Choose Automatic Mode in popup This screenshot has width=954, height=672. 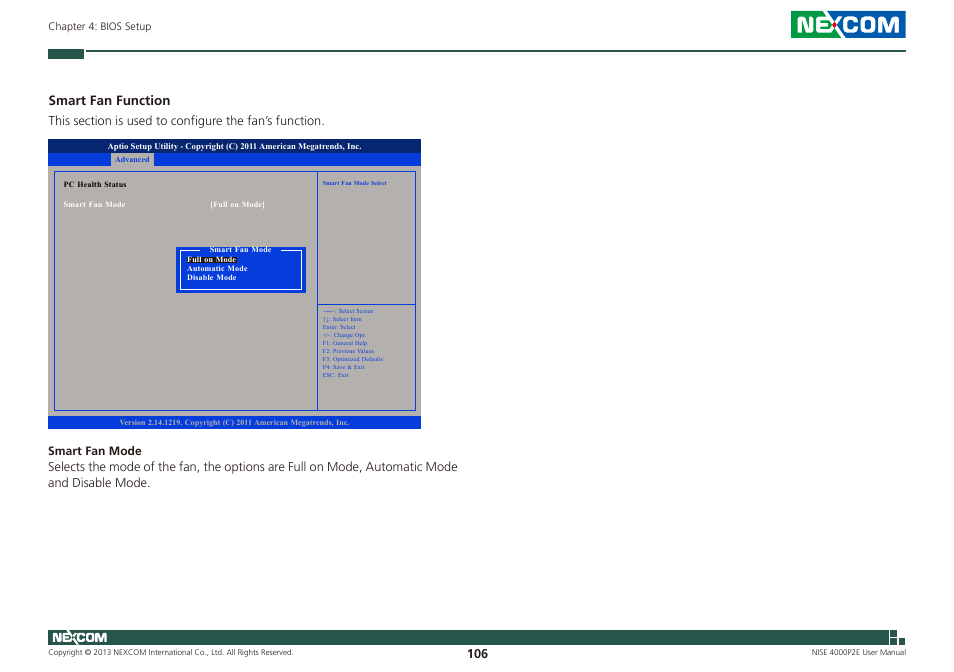coord(217,268)
